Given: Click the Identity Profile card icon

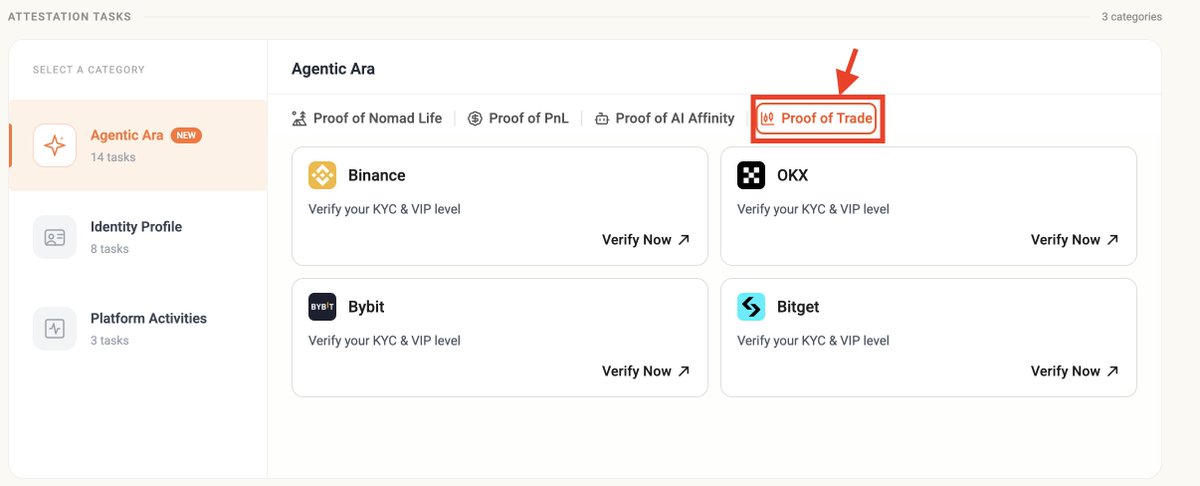Looking at the screenshot, I should (x=54, y=237).
